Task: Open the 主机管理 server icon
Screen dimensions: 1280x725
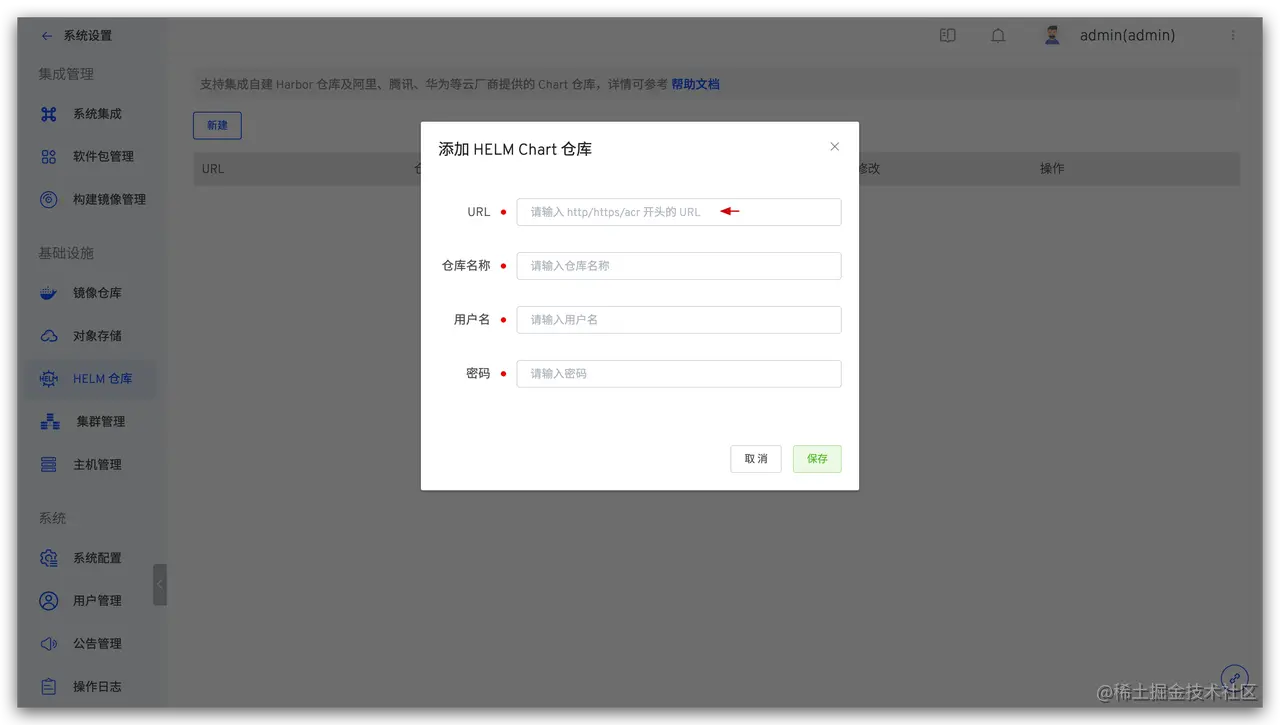Action: pos(48,465)
